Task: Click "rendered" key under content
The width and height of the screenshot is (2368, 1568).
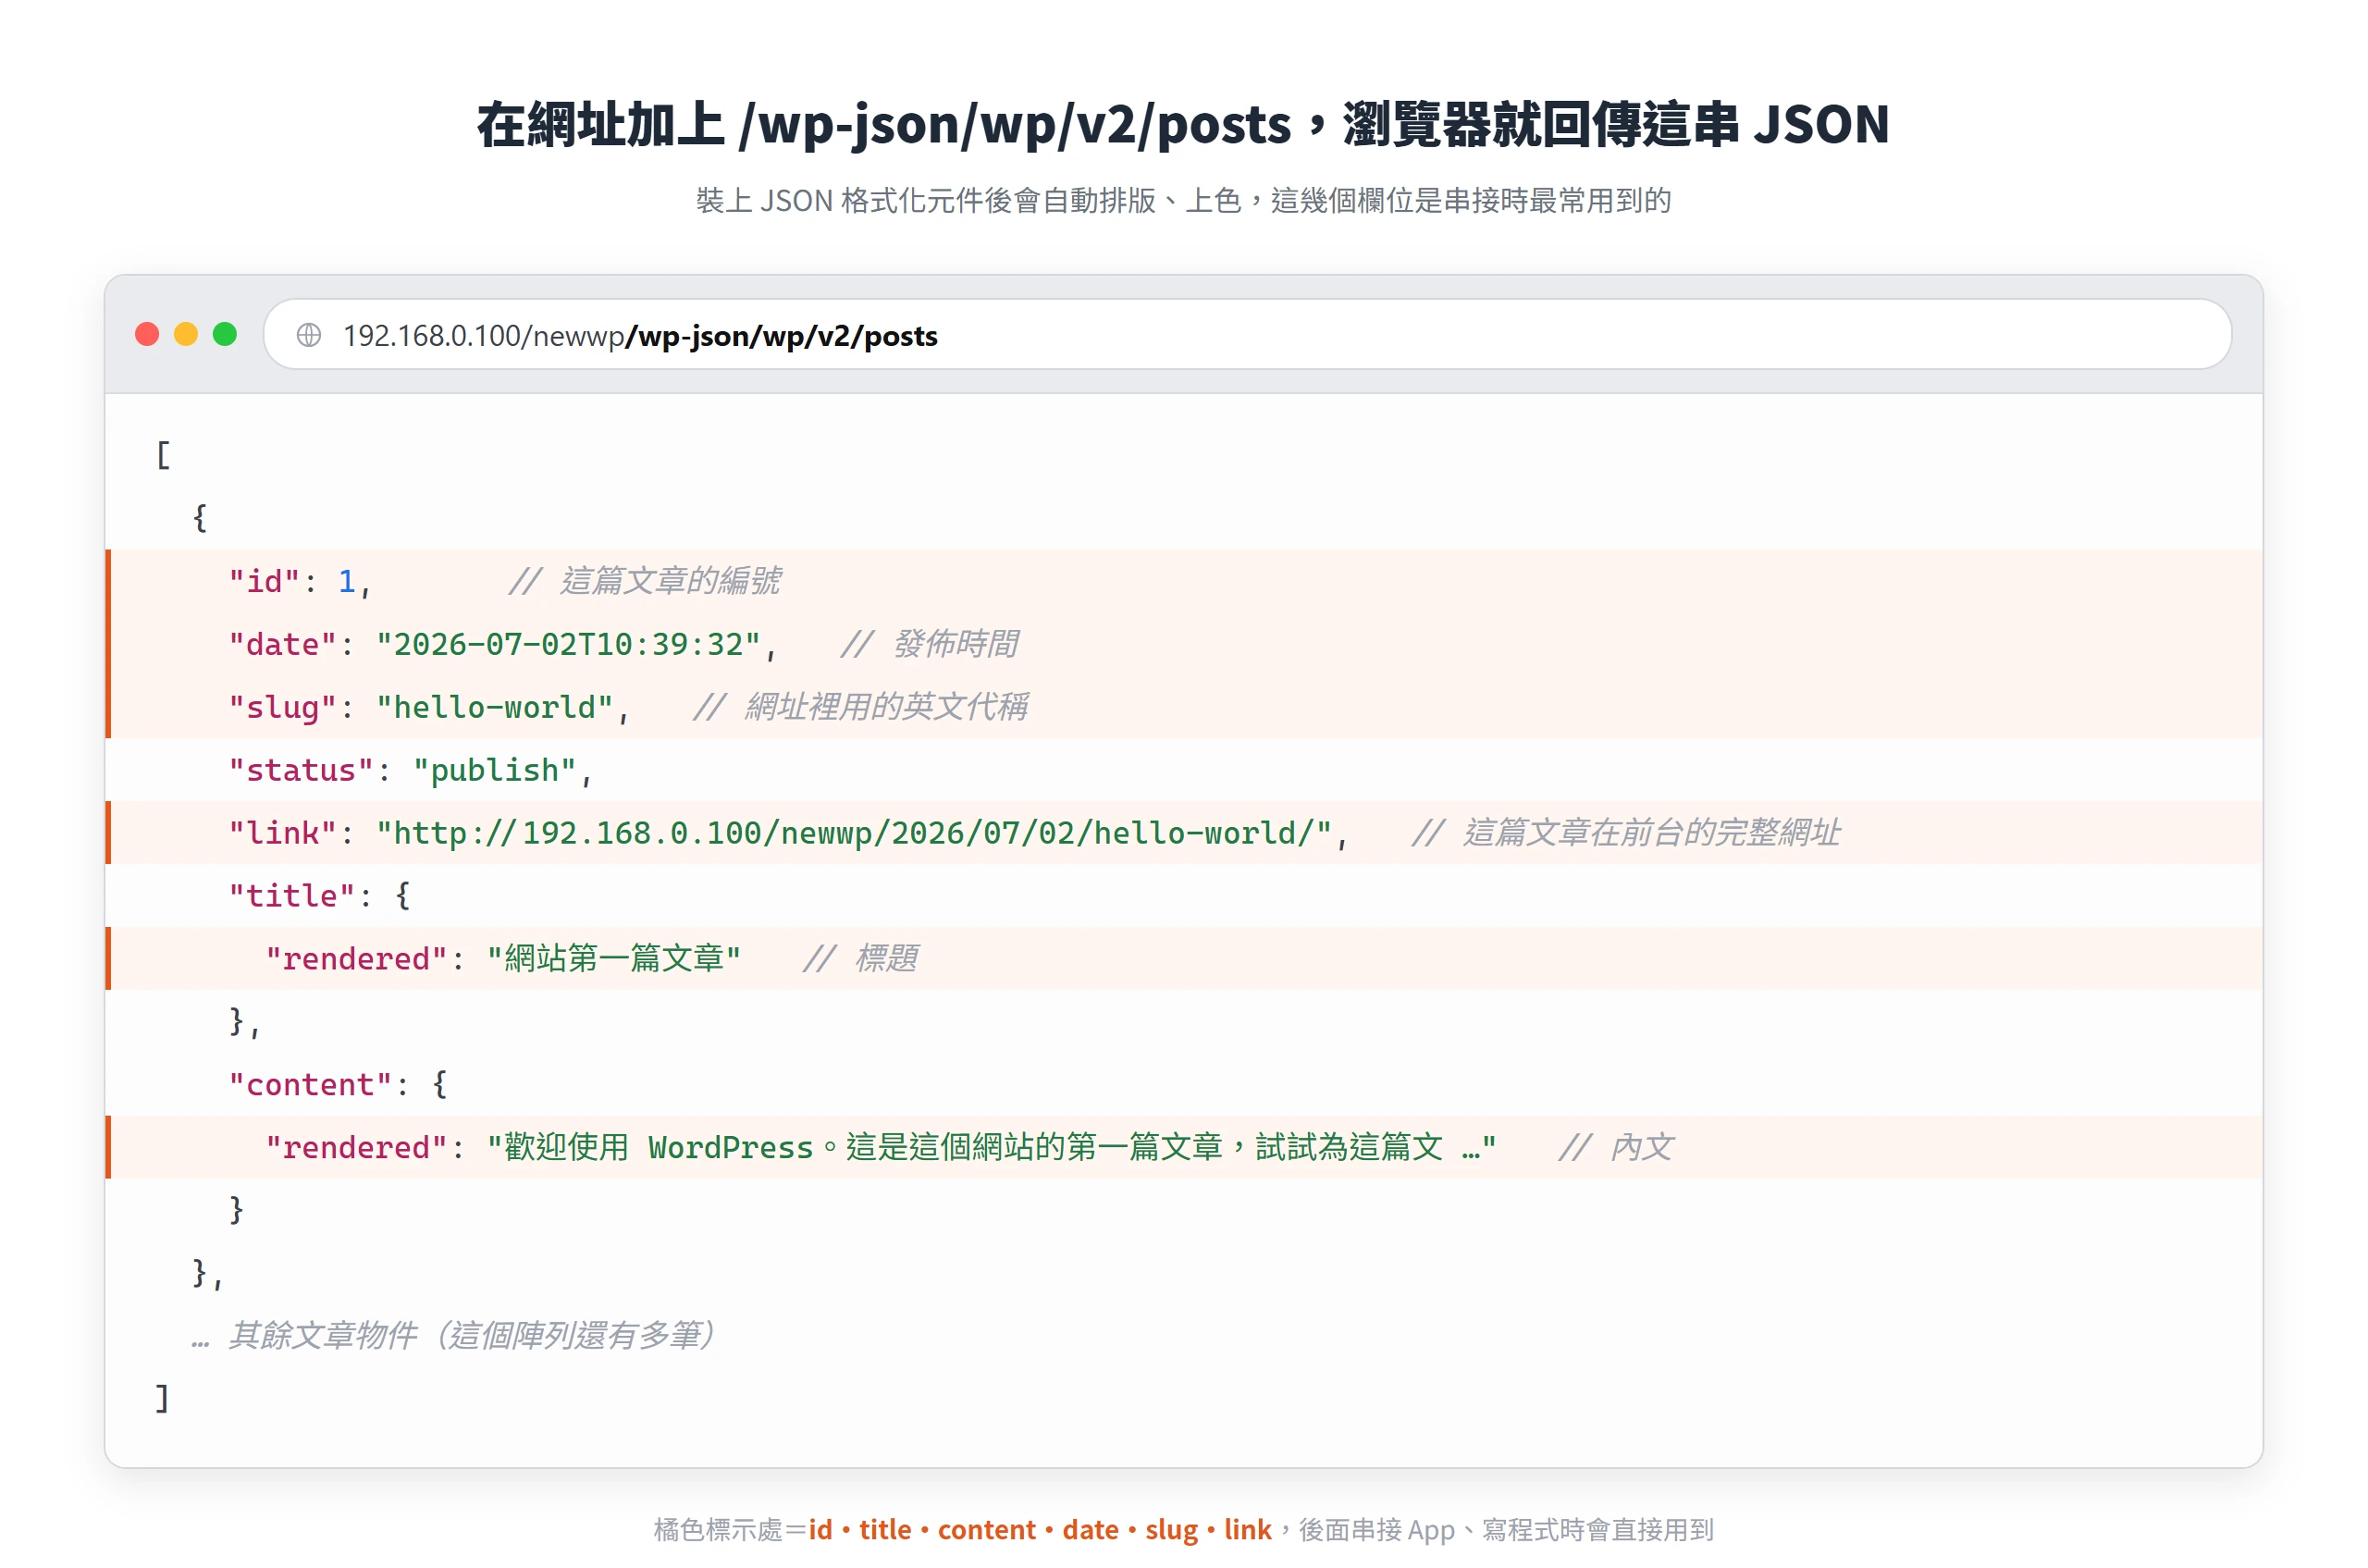Action: tap(356, 1147)
